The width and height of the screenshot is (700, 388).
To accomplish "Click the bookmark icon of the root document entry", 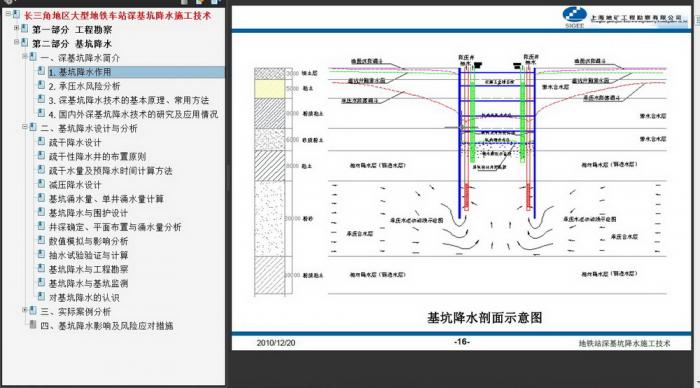I will 16,14.
